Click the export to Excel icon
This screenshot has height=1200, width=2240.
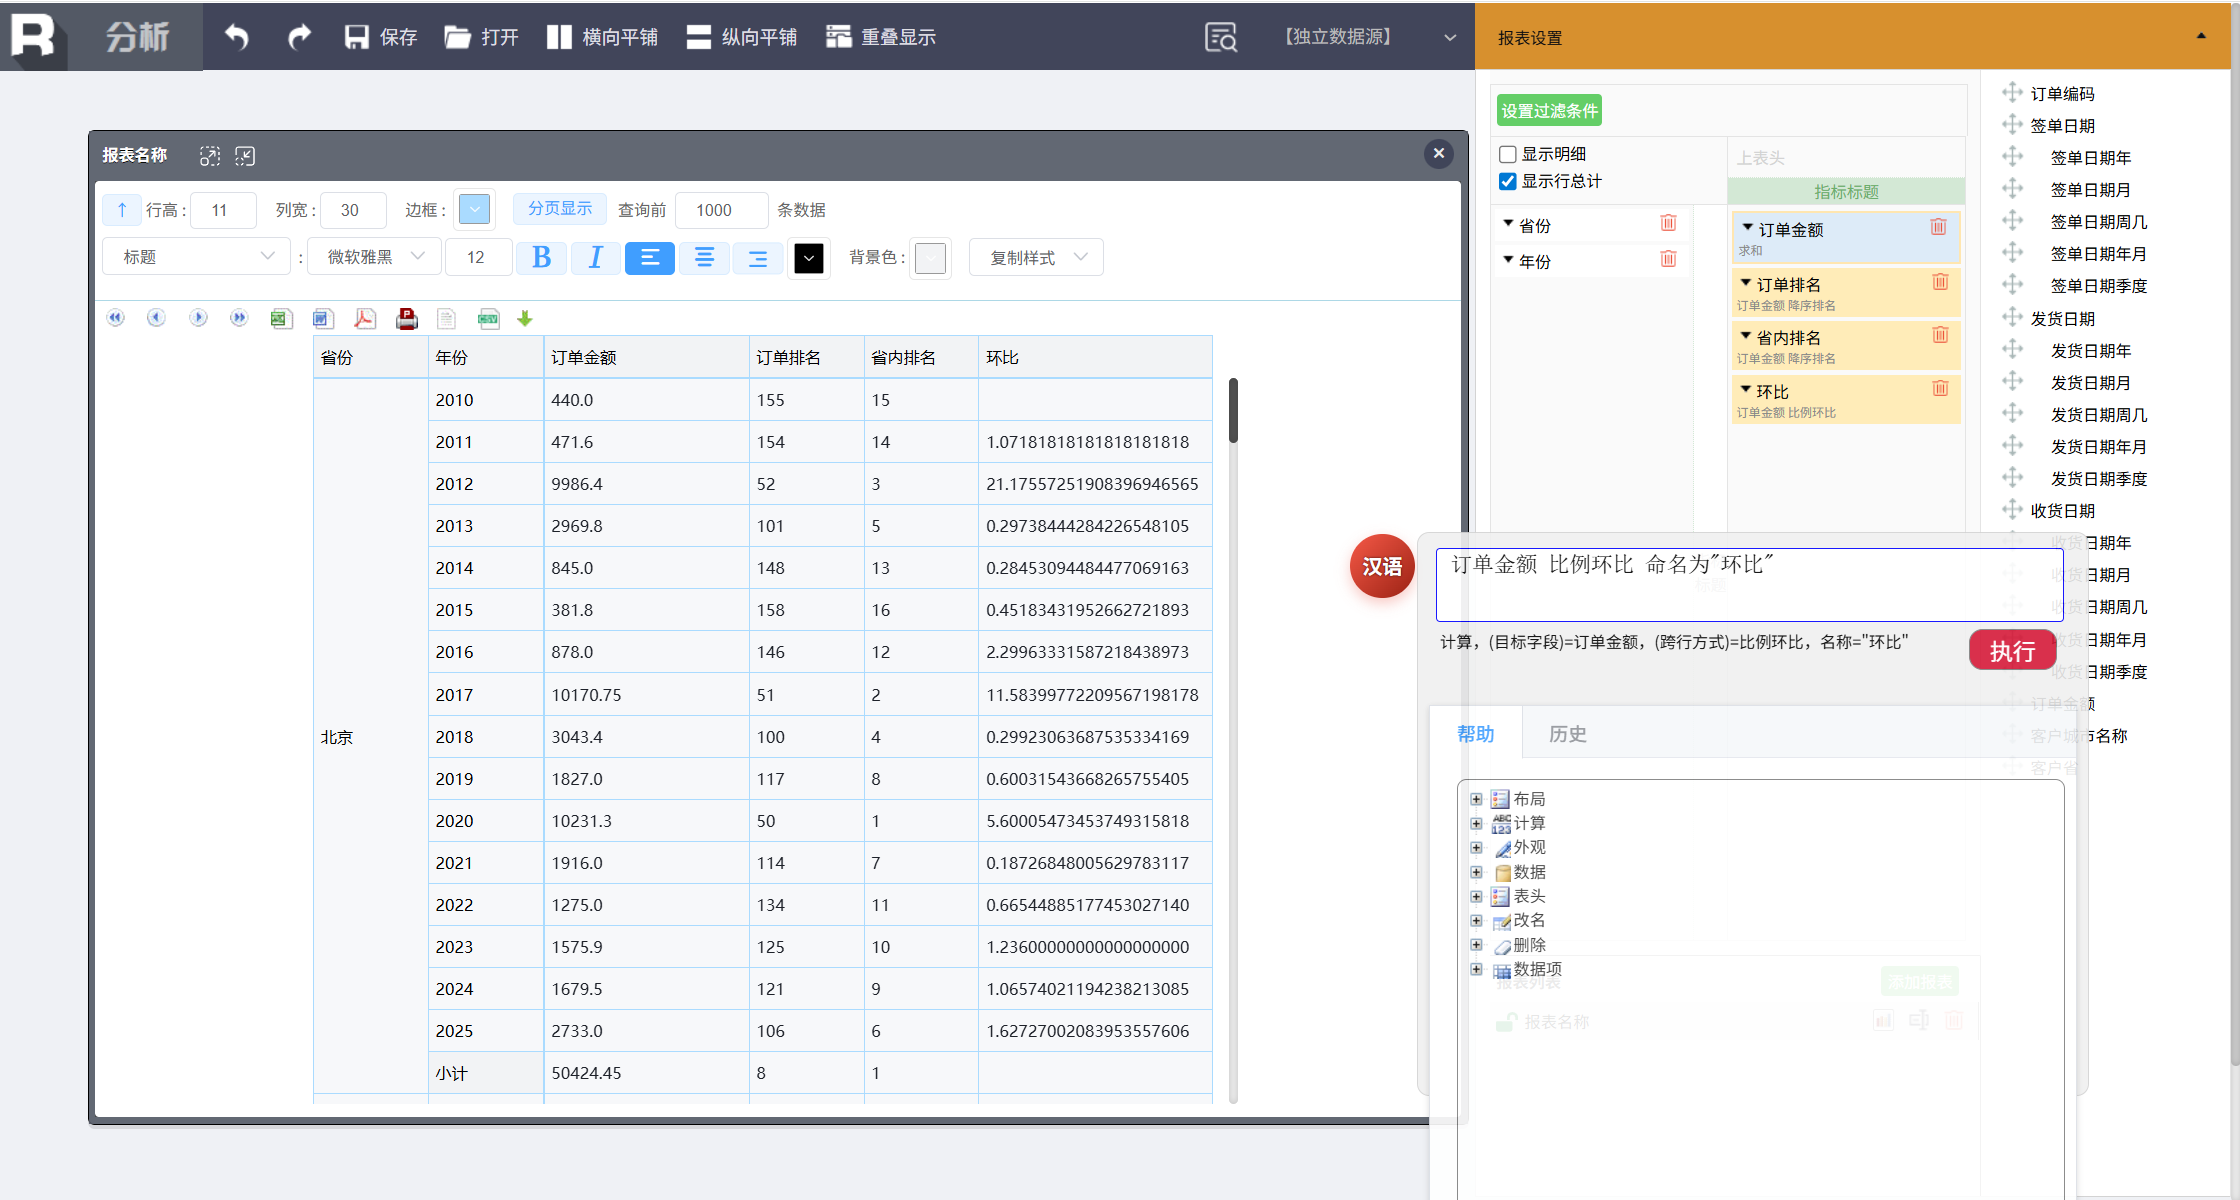[281, 319]
